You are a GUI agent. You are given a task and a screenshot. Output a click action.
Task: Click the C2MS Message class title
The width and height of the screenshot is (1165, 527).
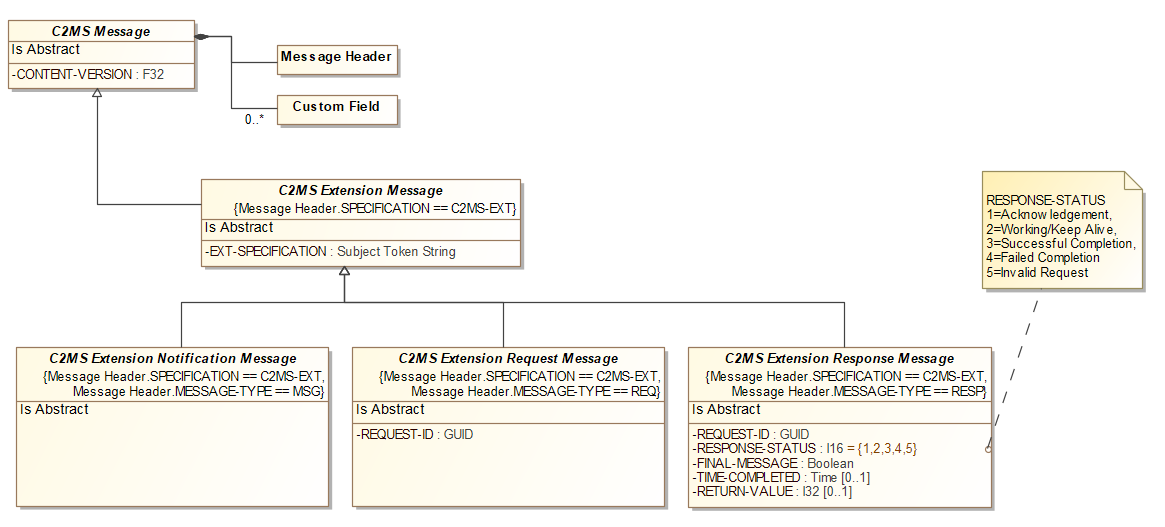coord(101,32)
